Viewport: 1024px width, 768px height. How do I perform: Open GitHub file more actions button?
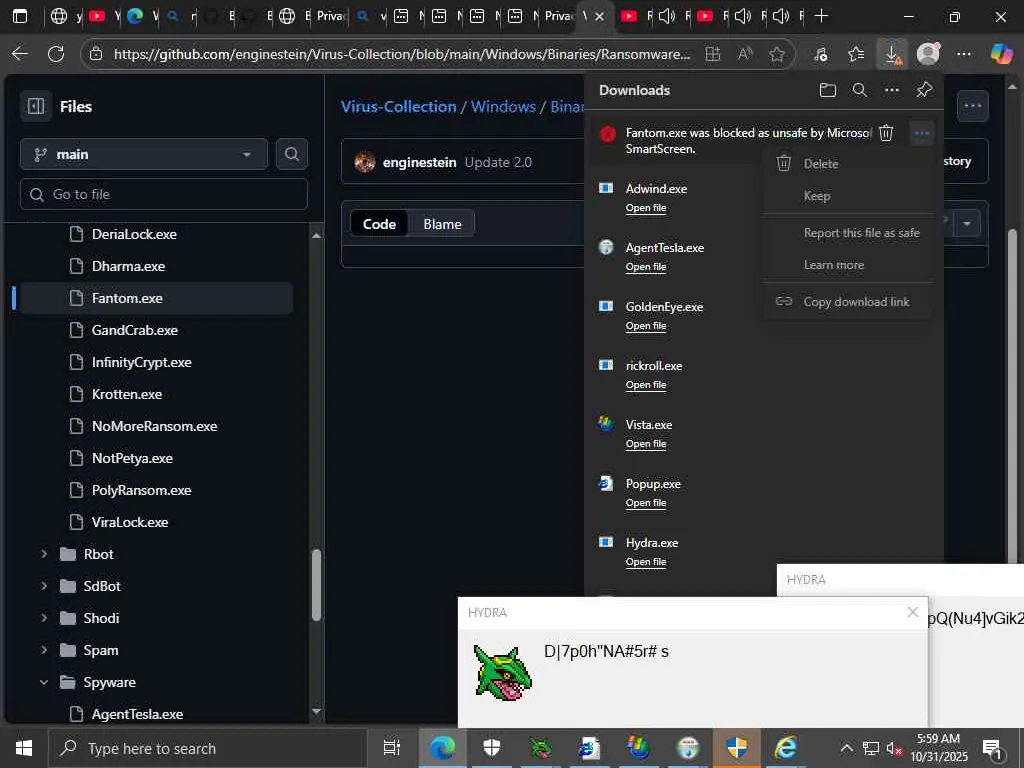point(972,106)
